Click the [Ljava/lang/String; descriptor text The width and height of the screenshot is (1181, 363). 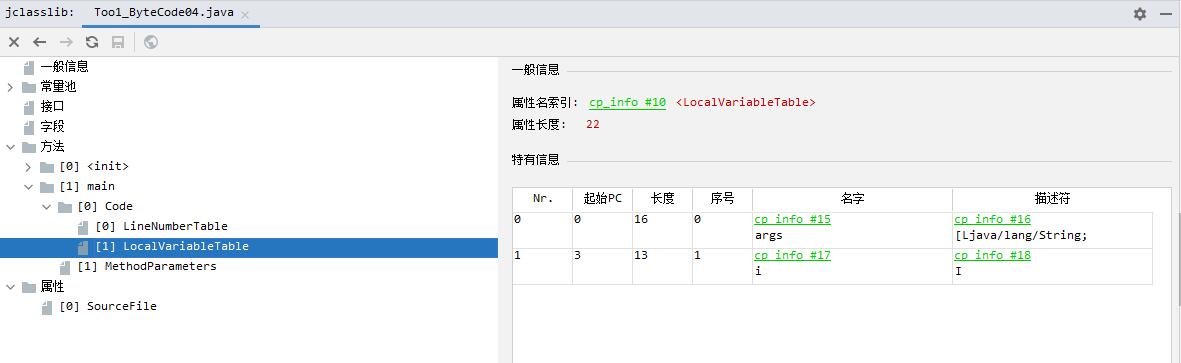pyautogui.click(x=1021, y=236)
